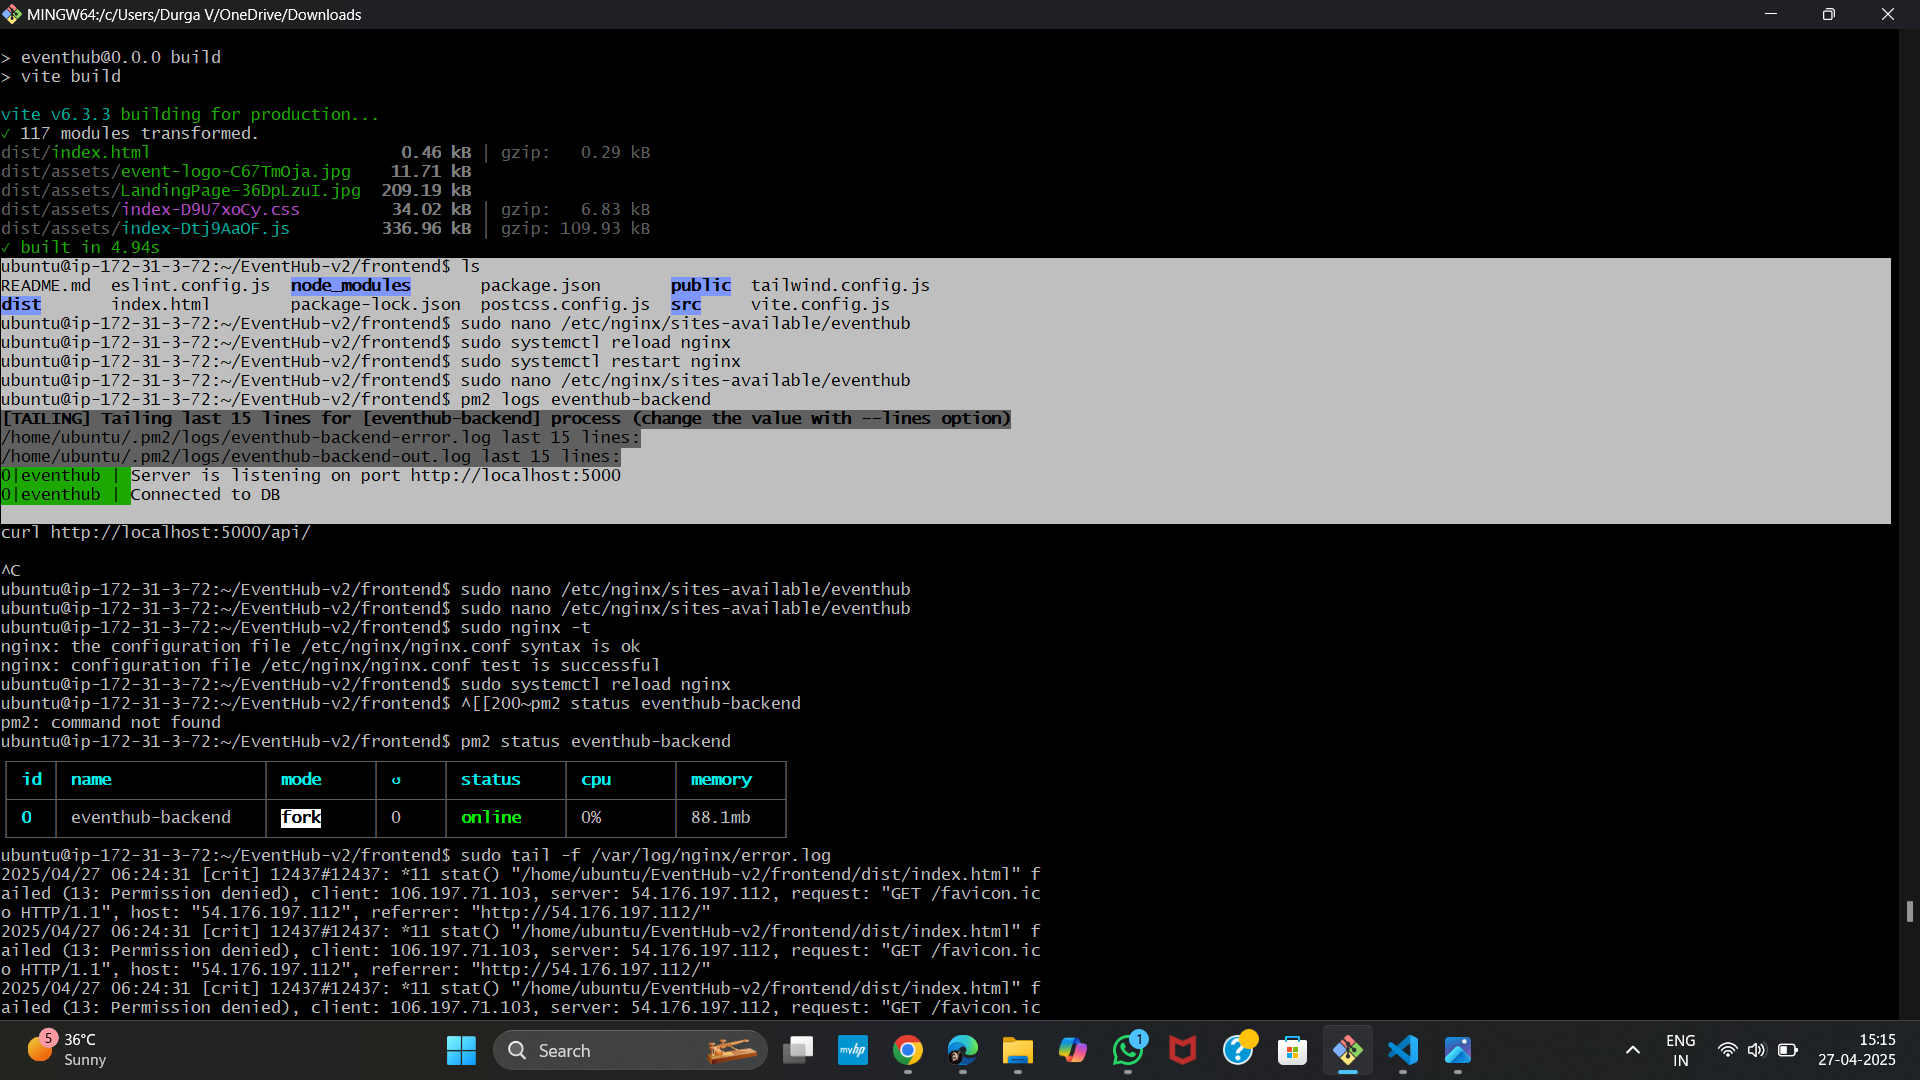Click the taskbar Search box

[630, 1050]
